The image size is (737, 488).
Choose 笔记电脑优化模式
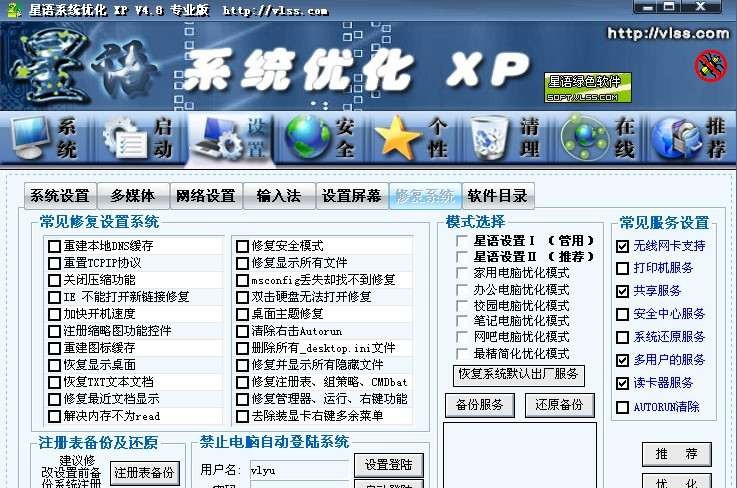click(462, 321)
